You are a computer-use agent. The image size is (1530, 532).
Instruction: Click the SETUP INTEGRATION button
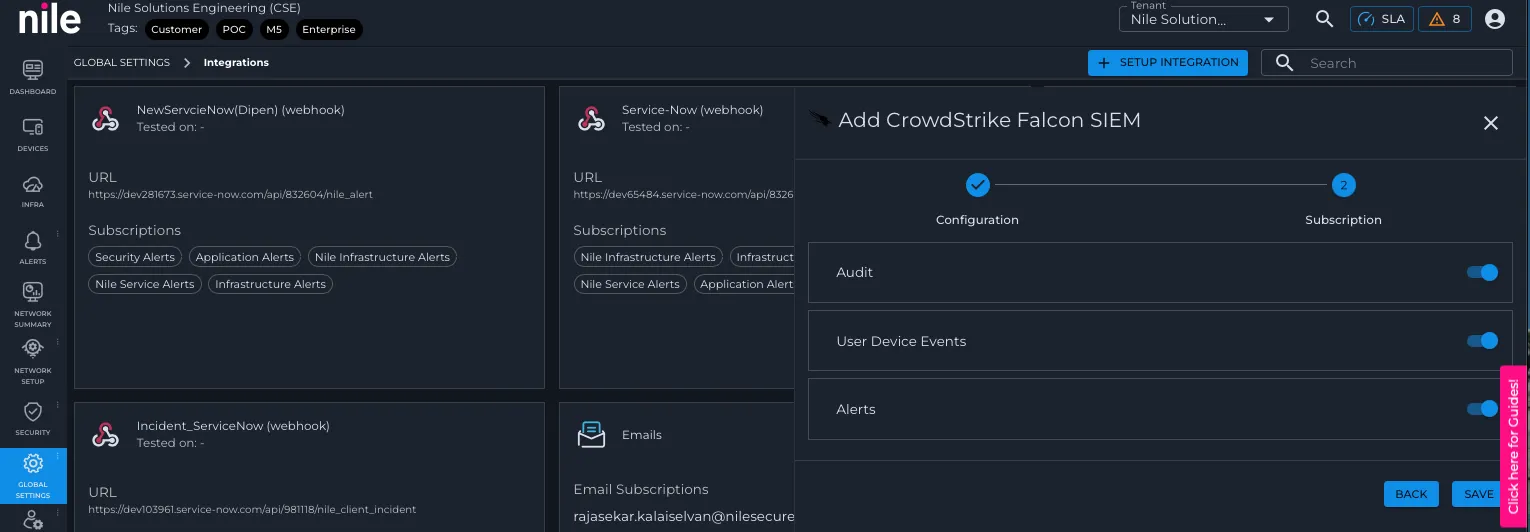point(1168,62)
